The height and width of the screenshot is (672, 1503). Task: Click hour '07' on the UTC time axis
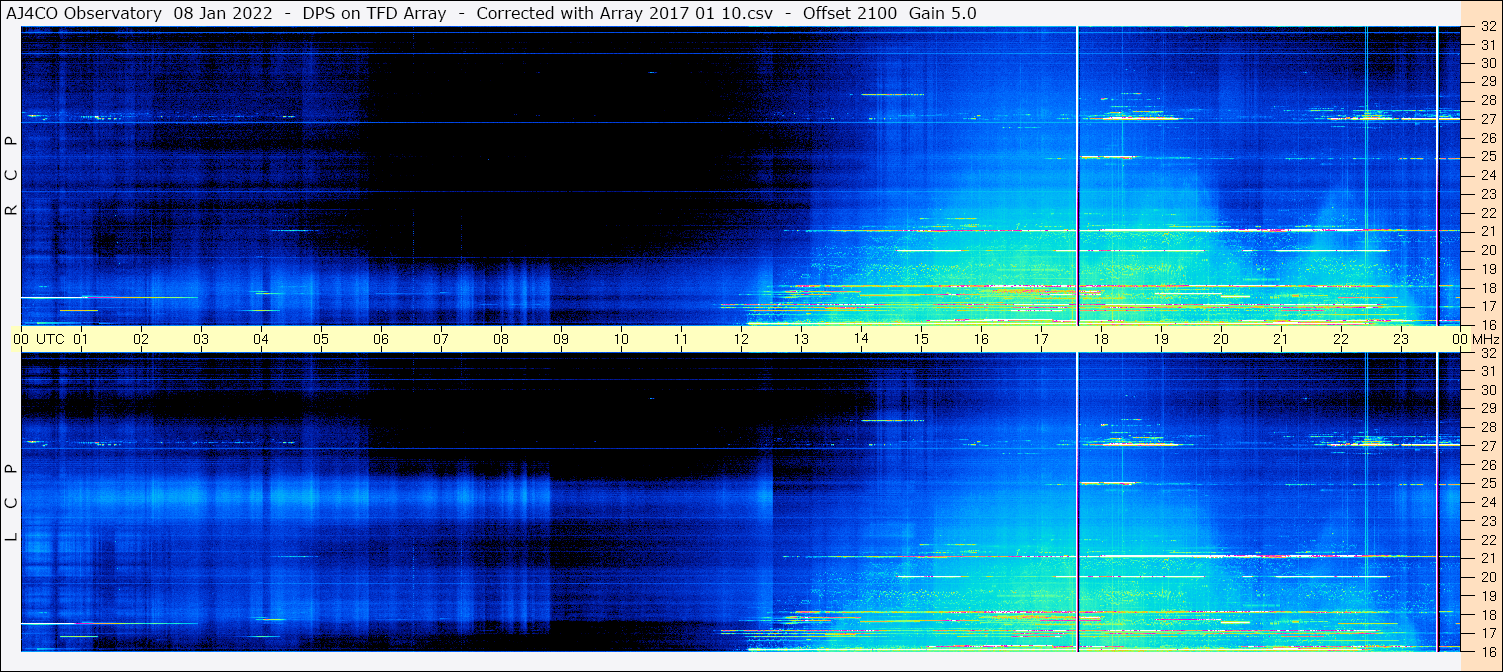tap(441, 339)
